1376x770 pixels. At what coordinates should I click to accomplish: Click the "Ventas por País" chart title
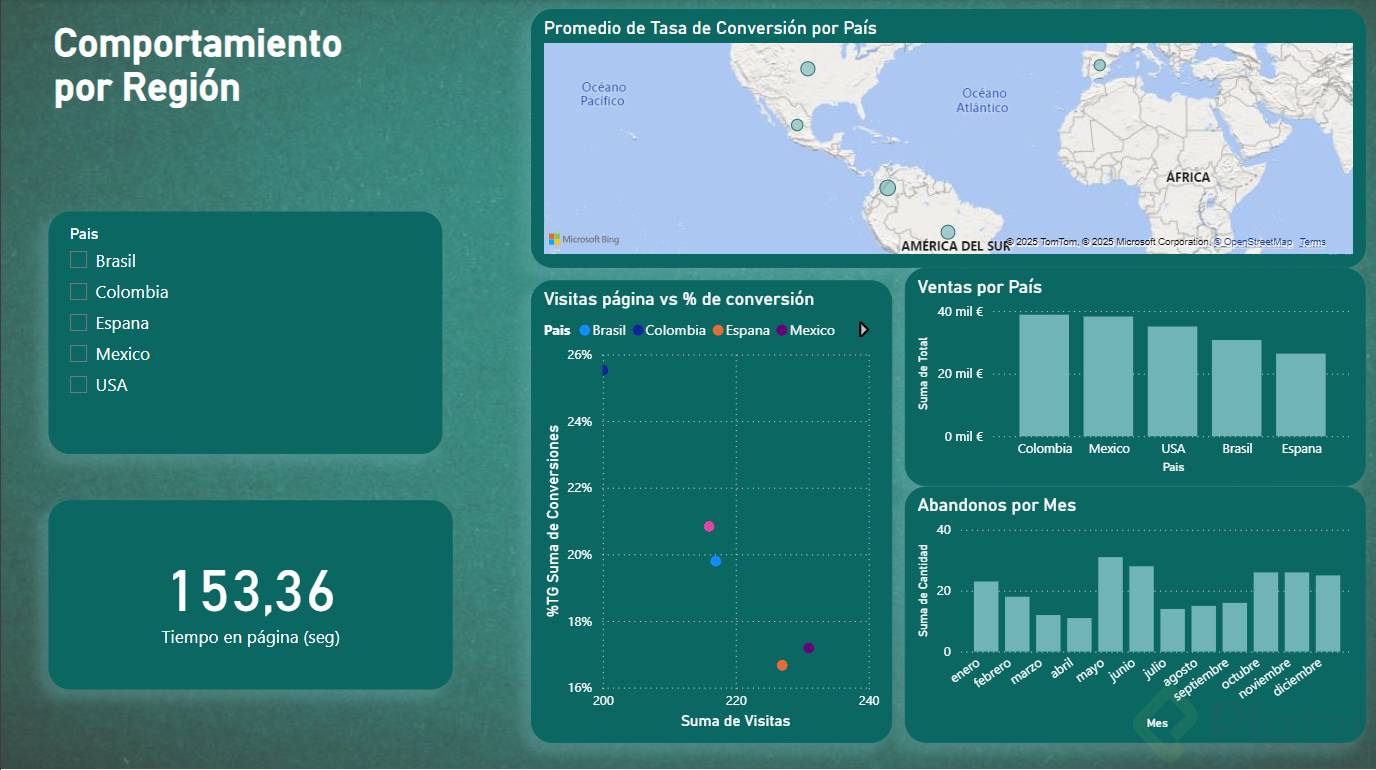[980, 287]
